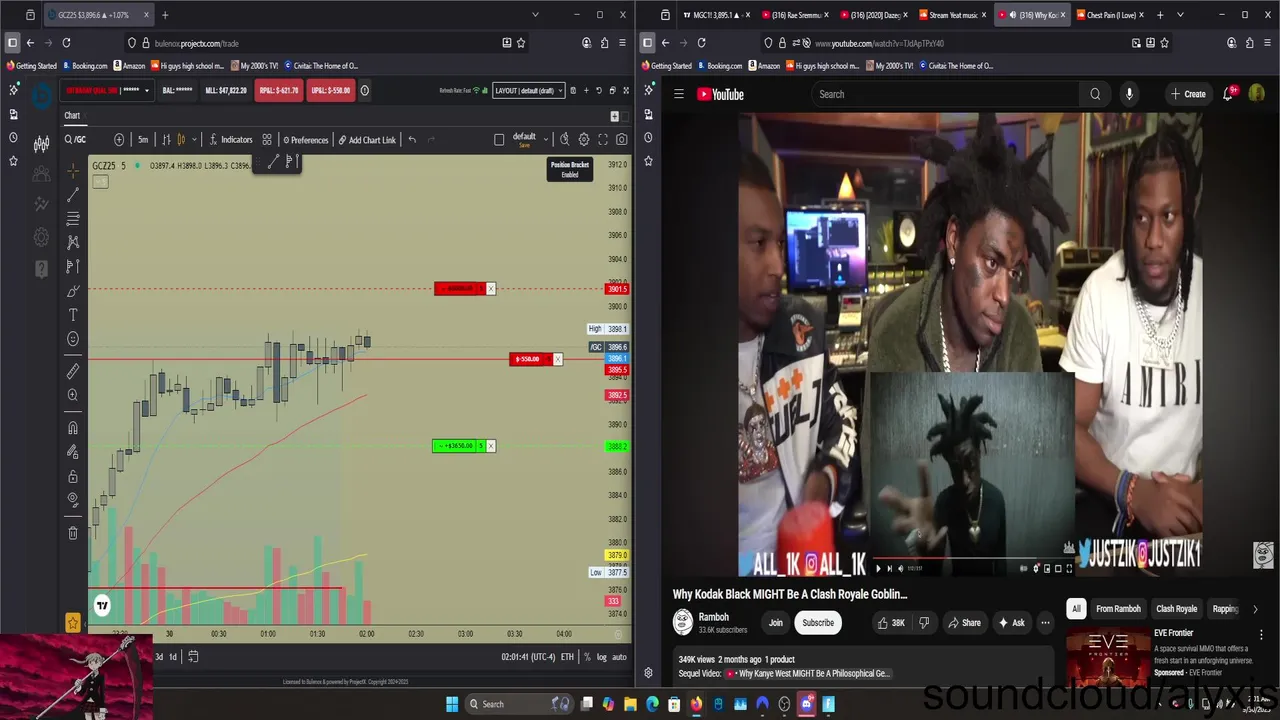Select the From Ramboh filter chip
Image resolution: width=1280 pixels, height=720 pixels.
(x=1118, y=609)
